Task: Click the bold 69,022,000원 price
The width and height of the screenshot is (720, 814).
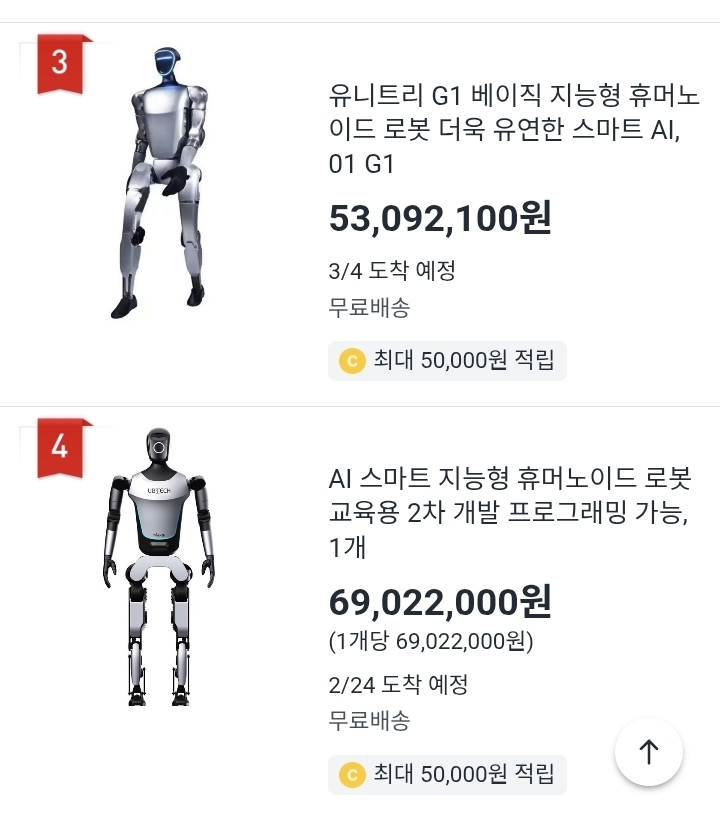Action: 440,601
